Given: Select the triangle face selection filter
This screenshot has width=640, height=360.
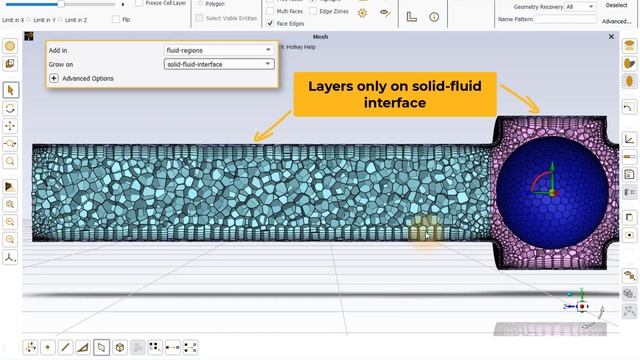Looking at the screenshot, I should [x=83, y=347].
